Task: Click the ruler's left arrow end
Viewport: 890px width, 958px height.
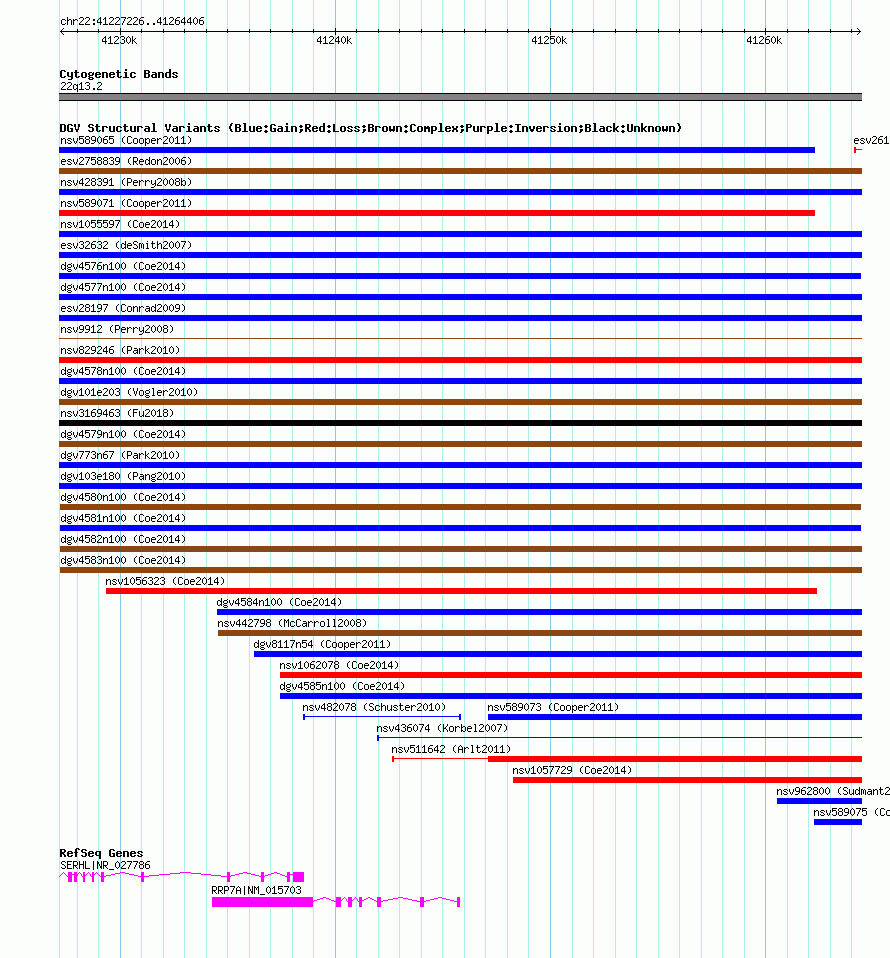Action: click(x=62, y=31)
